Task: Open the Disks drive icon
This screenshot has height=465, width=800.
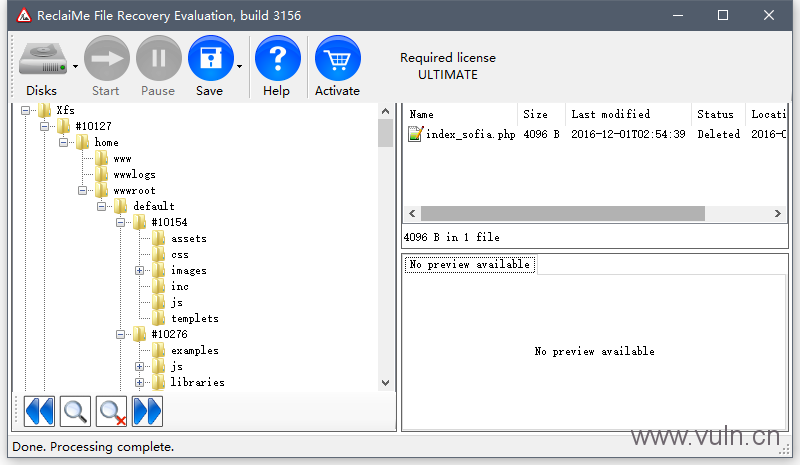Action: [x=43, y=59]
